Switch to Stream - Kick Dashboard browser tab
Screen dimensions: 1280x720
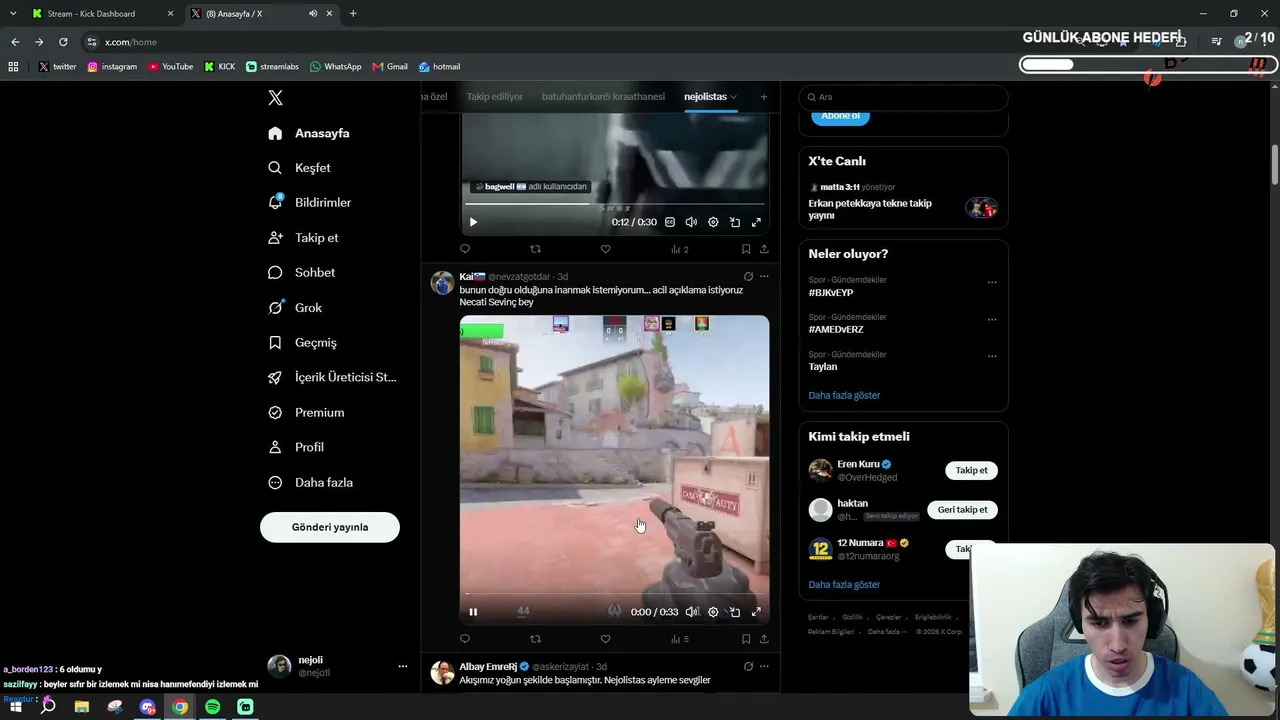click(103, 14)
